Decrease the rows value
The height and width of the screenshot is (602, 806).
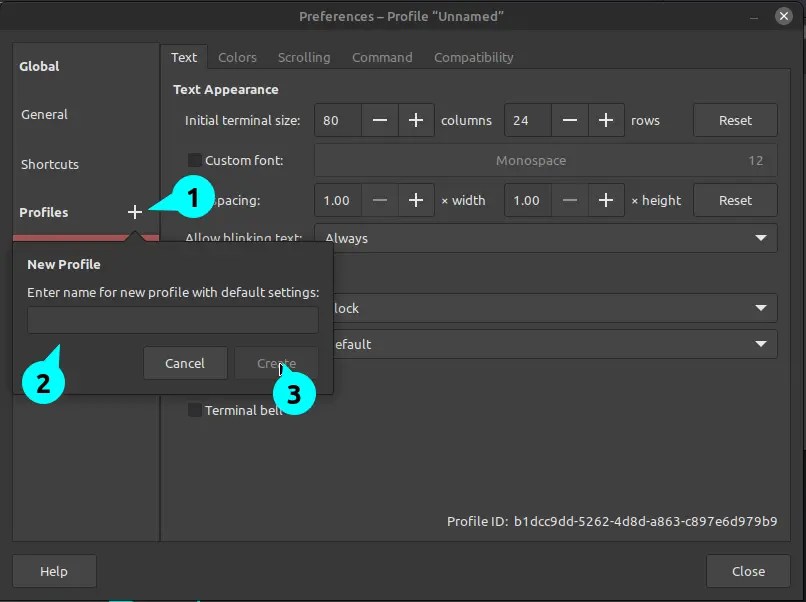569,120
